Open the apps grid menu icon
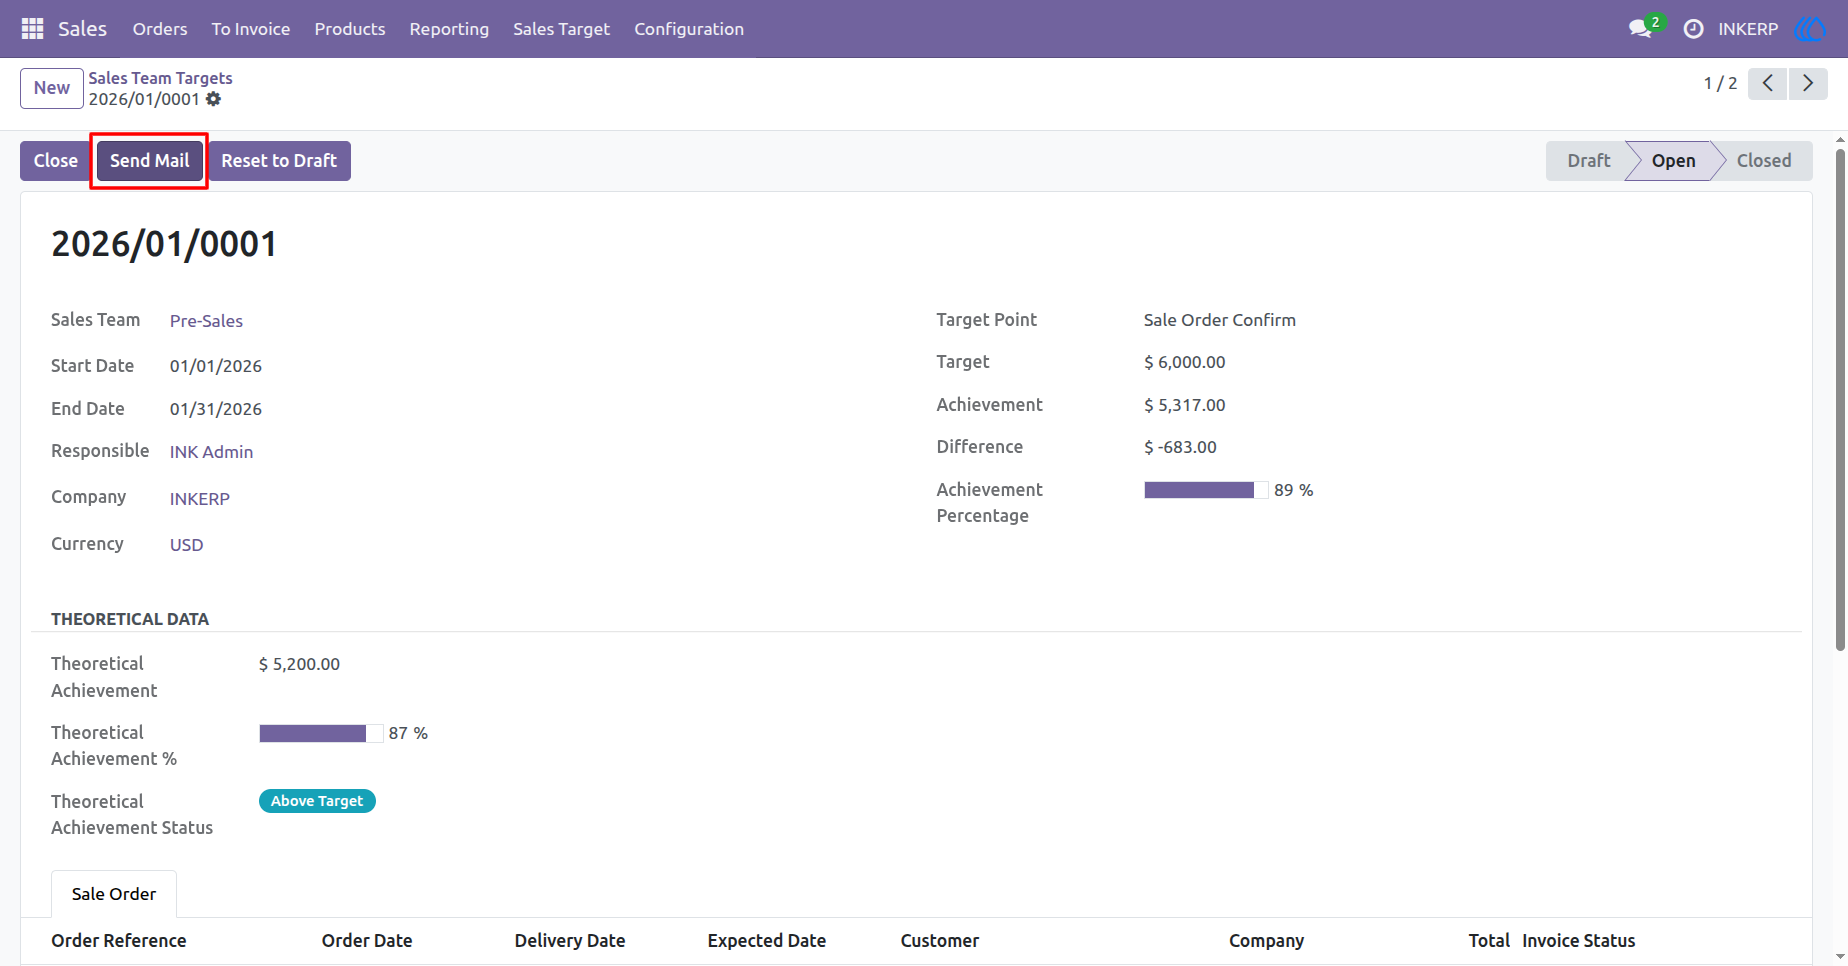This screenshot has height=966, width=1848. click(32, 29)
